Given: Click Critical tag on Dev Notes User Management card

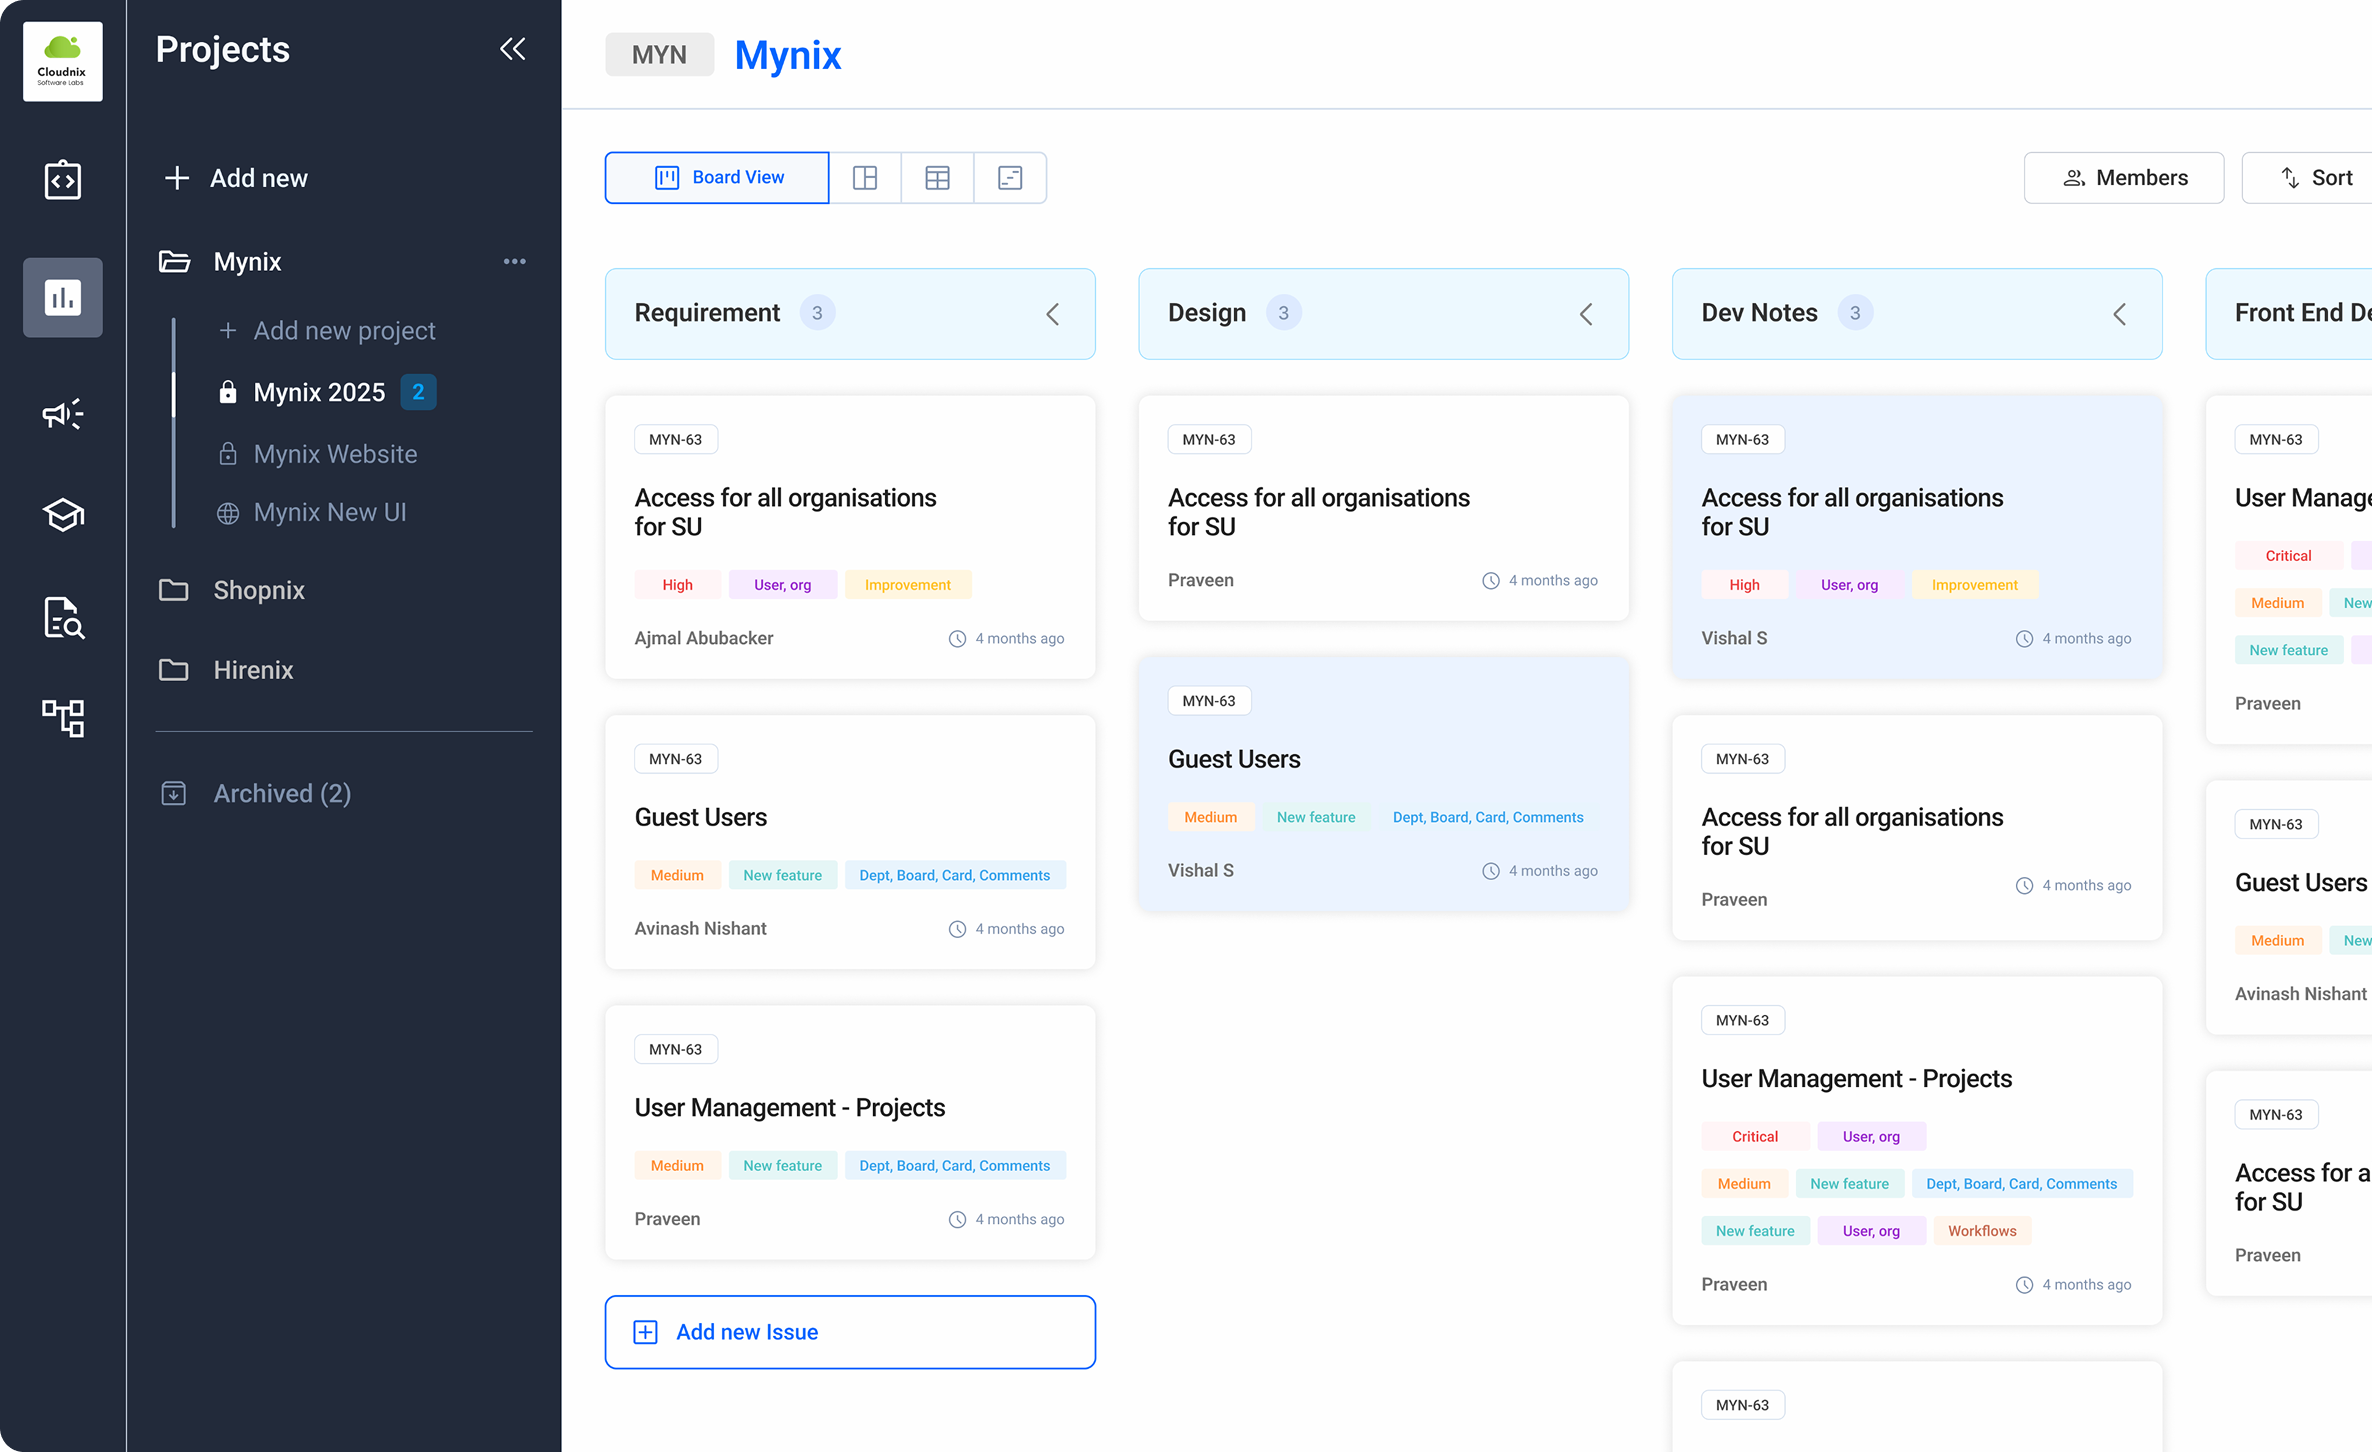Looking at the screenshot, I should tap(1755, 1136).
